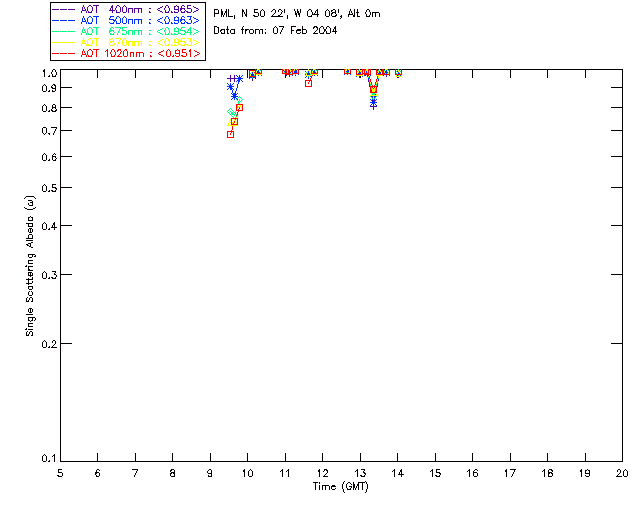This screenshot has height=512, width=640.
Task: Click the y-axis tick label 0.5
Action: [49, 188]
